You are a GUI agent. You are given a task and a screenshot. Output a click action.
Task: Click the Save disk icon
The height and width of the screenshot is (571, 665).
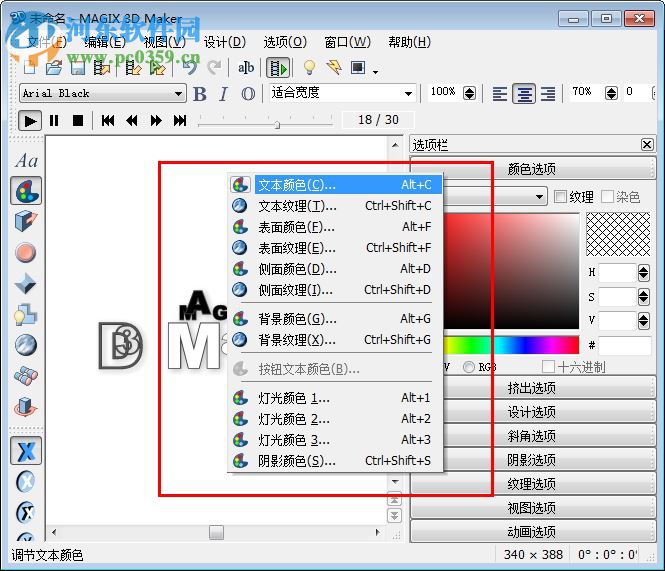tap(78, 67)
